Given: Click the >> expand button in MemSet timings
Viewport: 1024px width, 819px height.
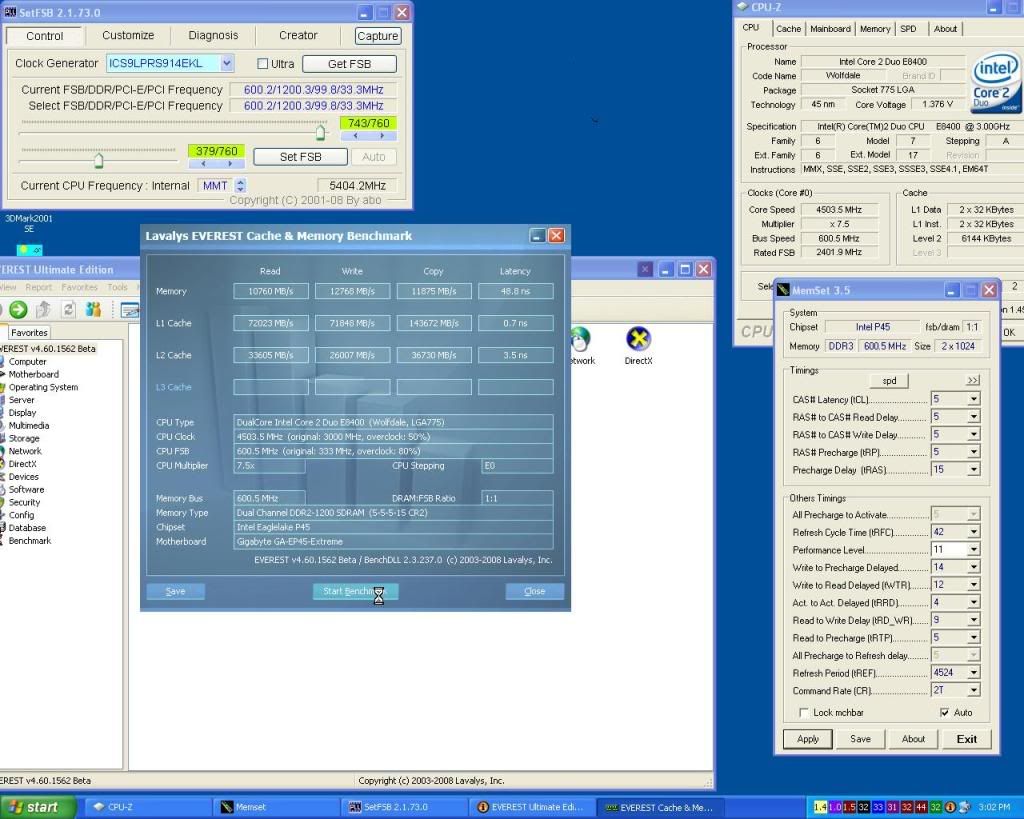Looking at the screenshot, I should pos(973,380).
